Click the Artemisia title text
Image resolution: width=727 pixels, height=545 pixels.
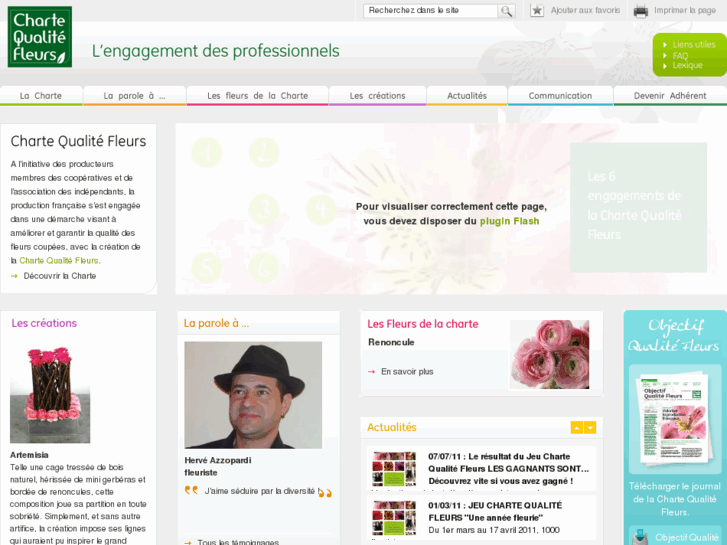point(29,455)
